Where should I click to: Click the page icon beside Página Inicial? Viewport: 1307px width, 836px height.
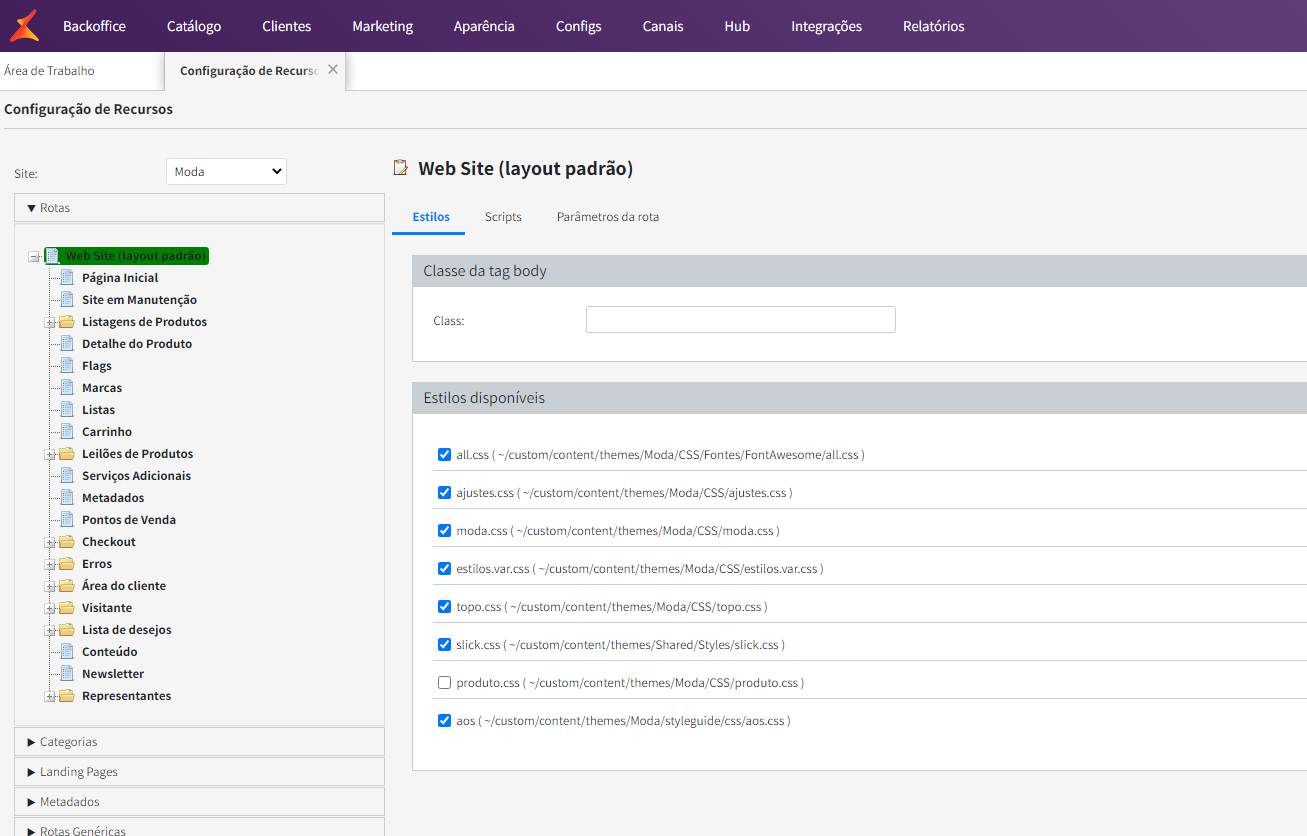click(x=67, y=278)
